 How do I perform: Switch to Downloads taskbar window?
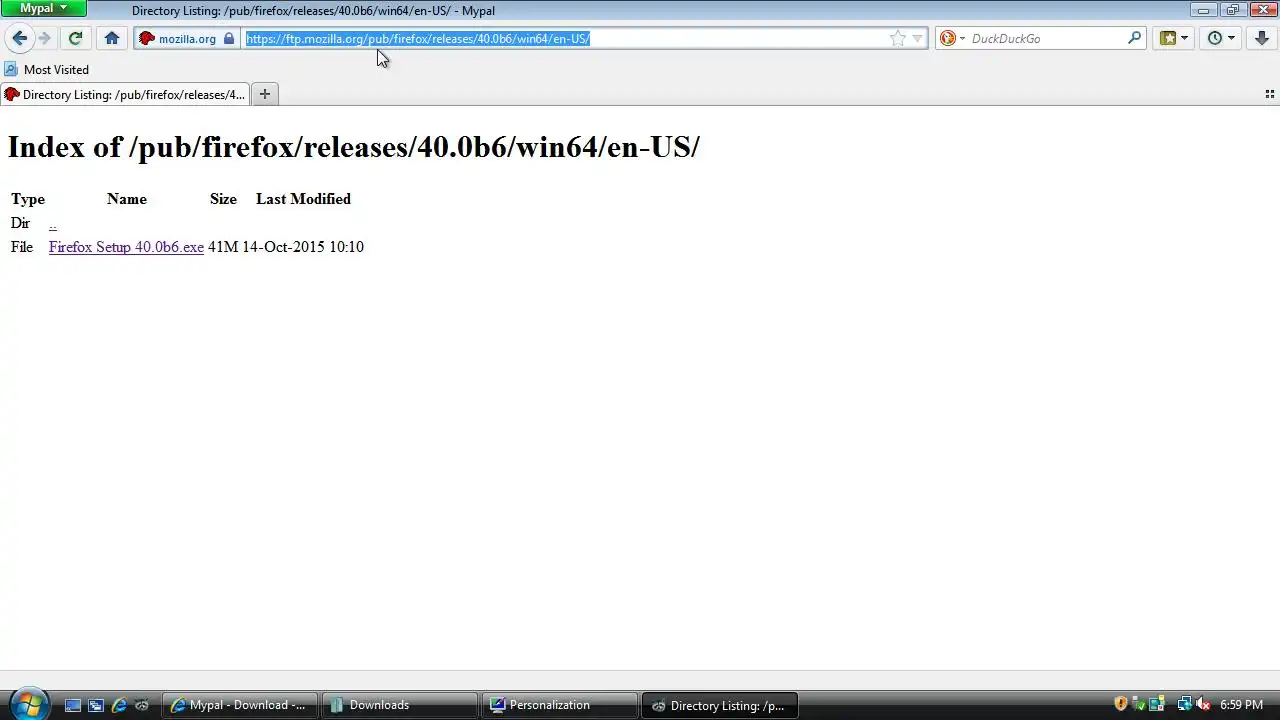[400, 705]
